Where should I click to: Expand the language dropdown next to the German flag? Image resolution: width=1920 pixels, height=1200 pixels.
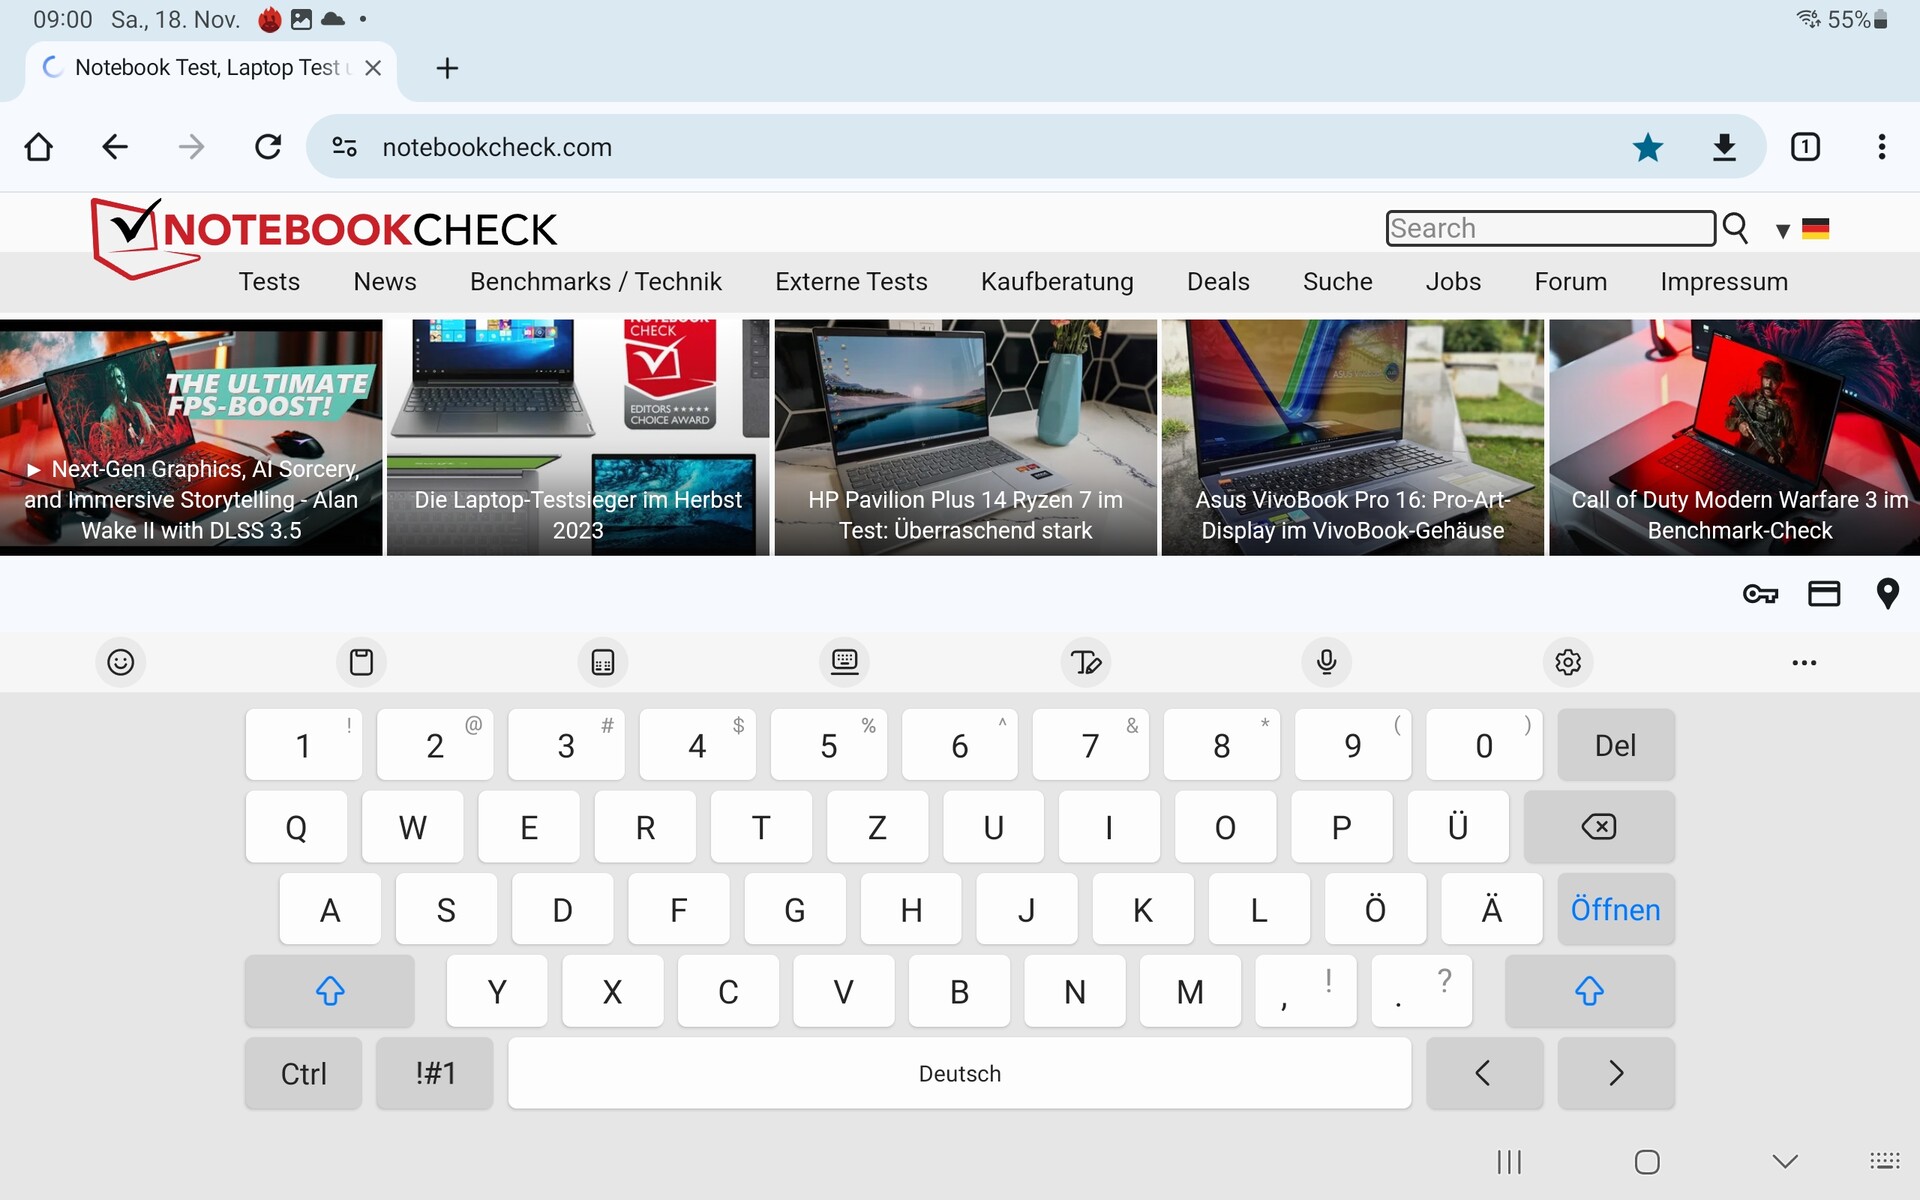[x=1782, y=231]
